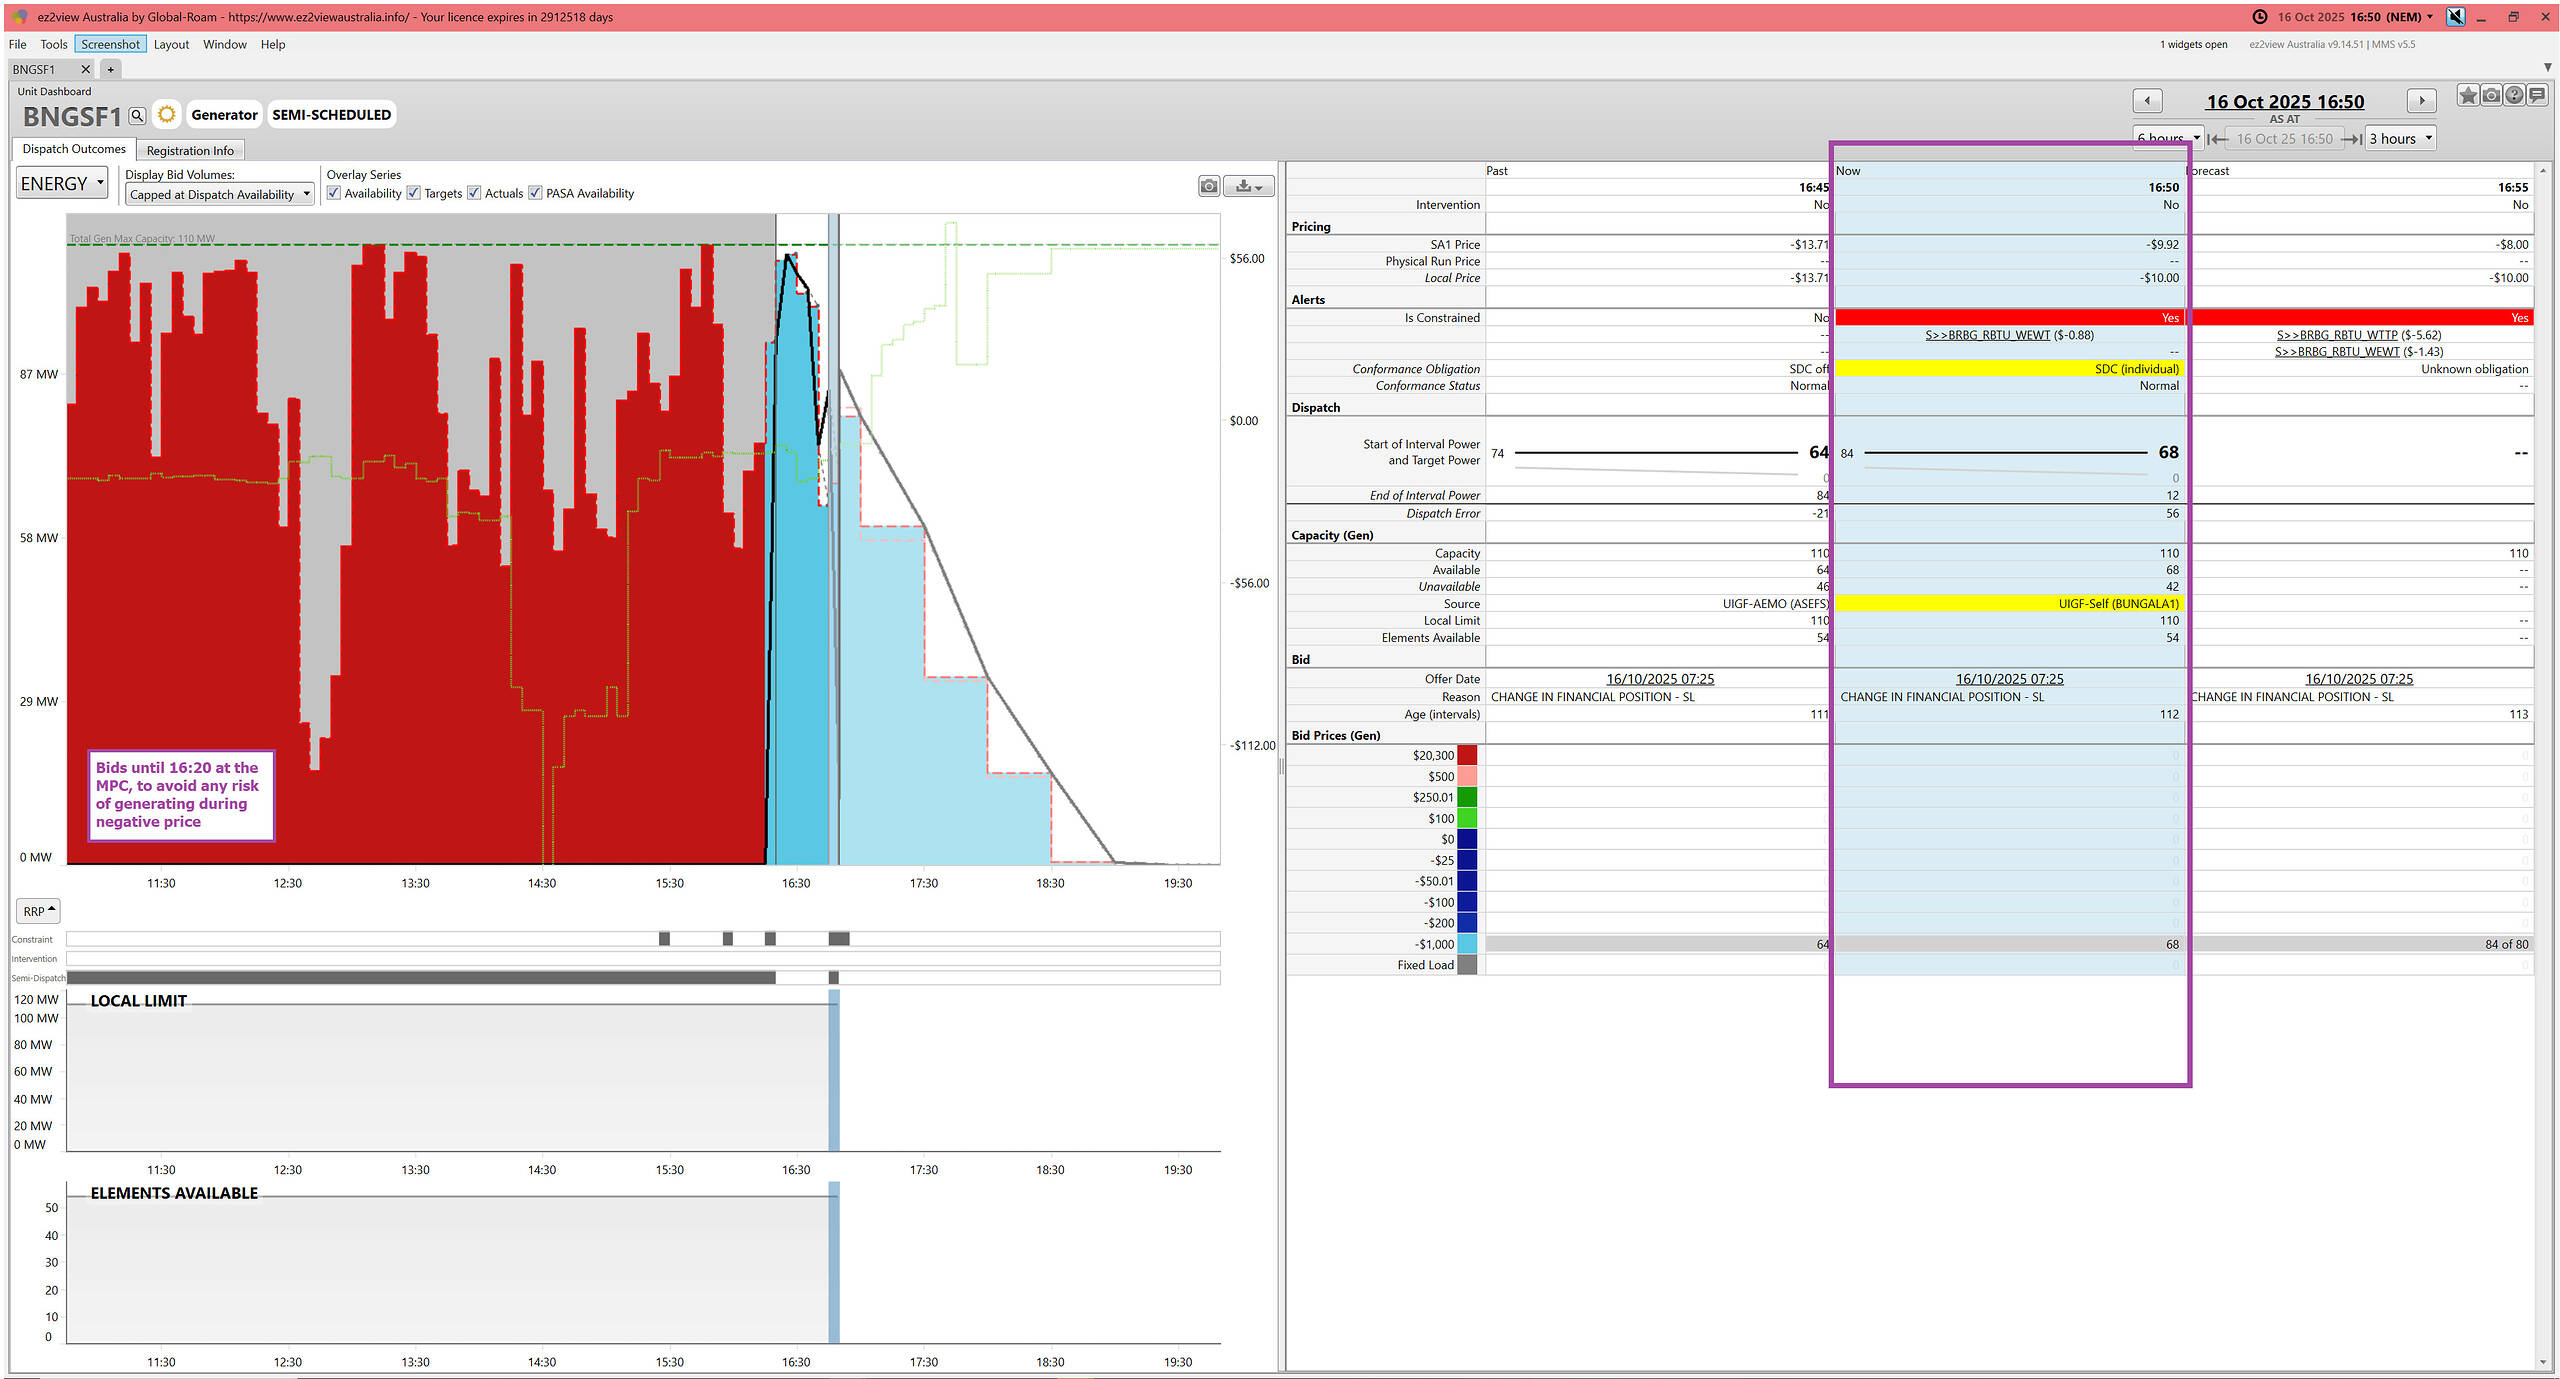Expand the Capped at Dispatch Availability dropdown
The height and width of the screenshot is (1379, 2560).
pos(220,195)
